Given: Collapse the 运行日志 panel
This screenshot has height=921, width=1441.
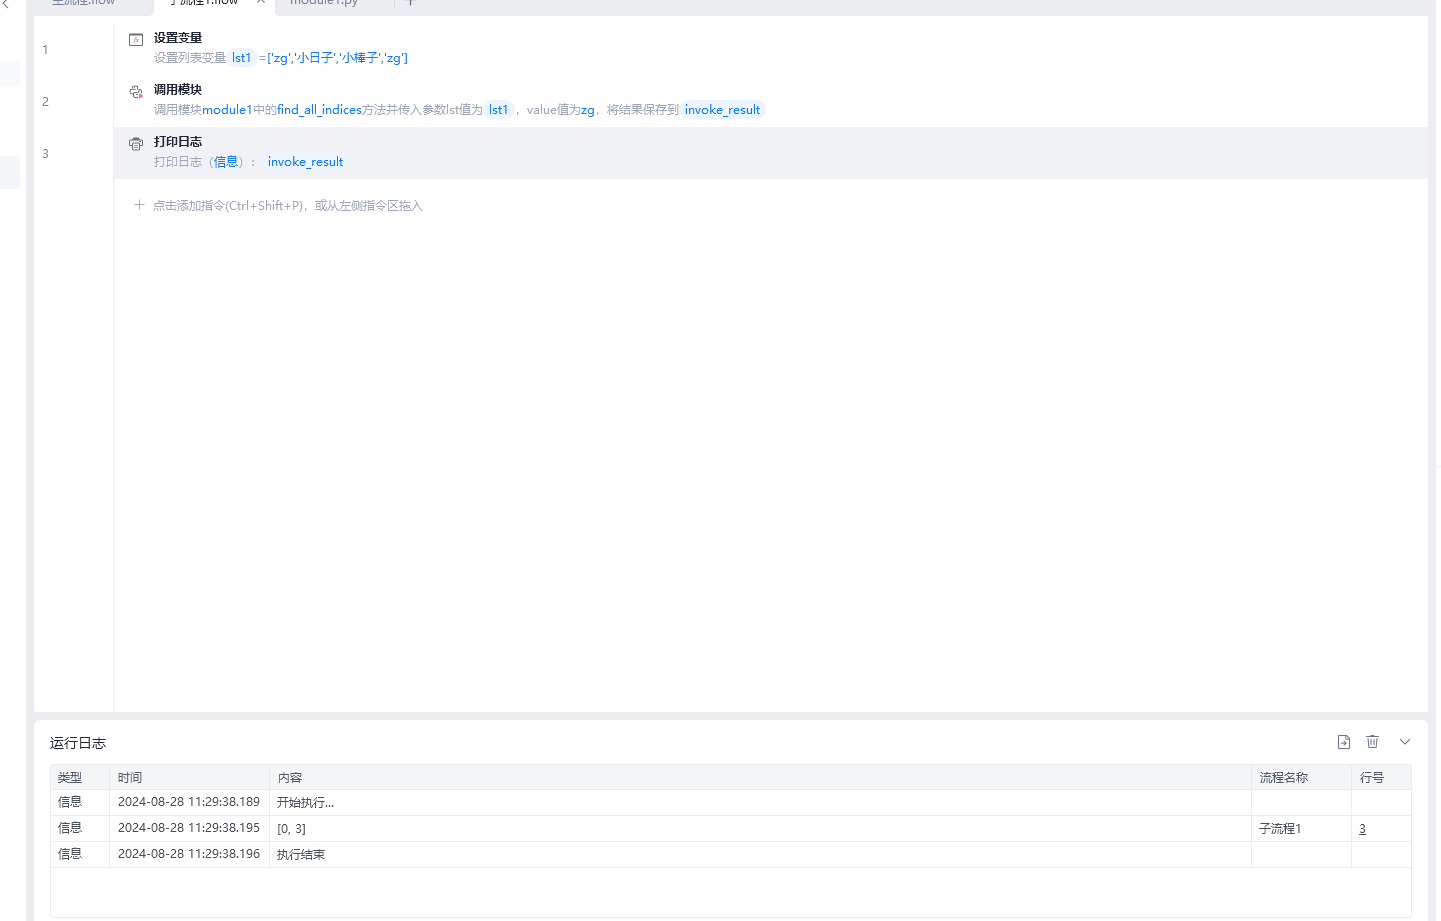Looking at the screenshot, I should (x=1405, y=742).
